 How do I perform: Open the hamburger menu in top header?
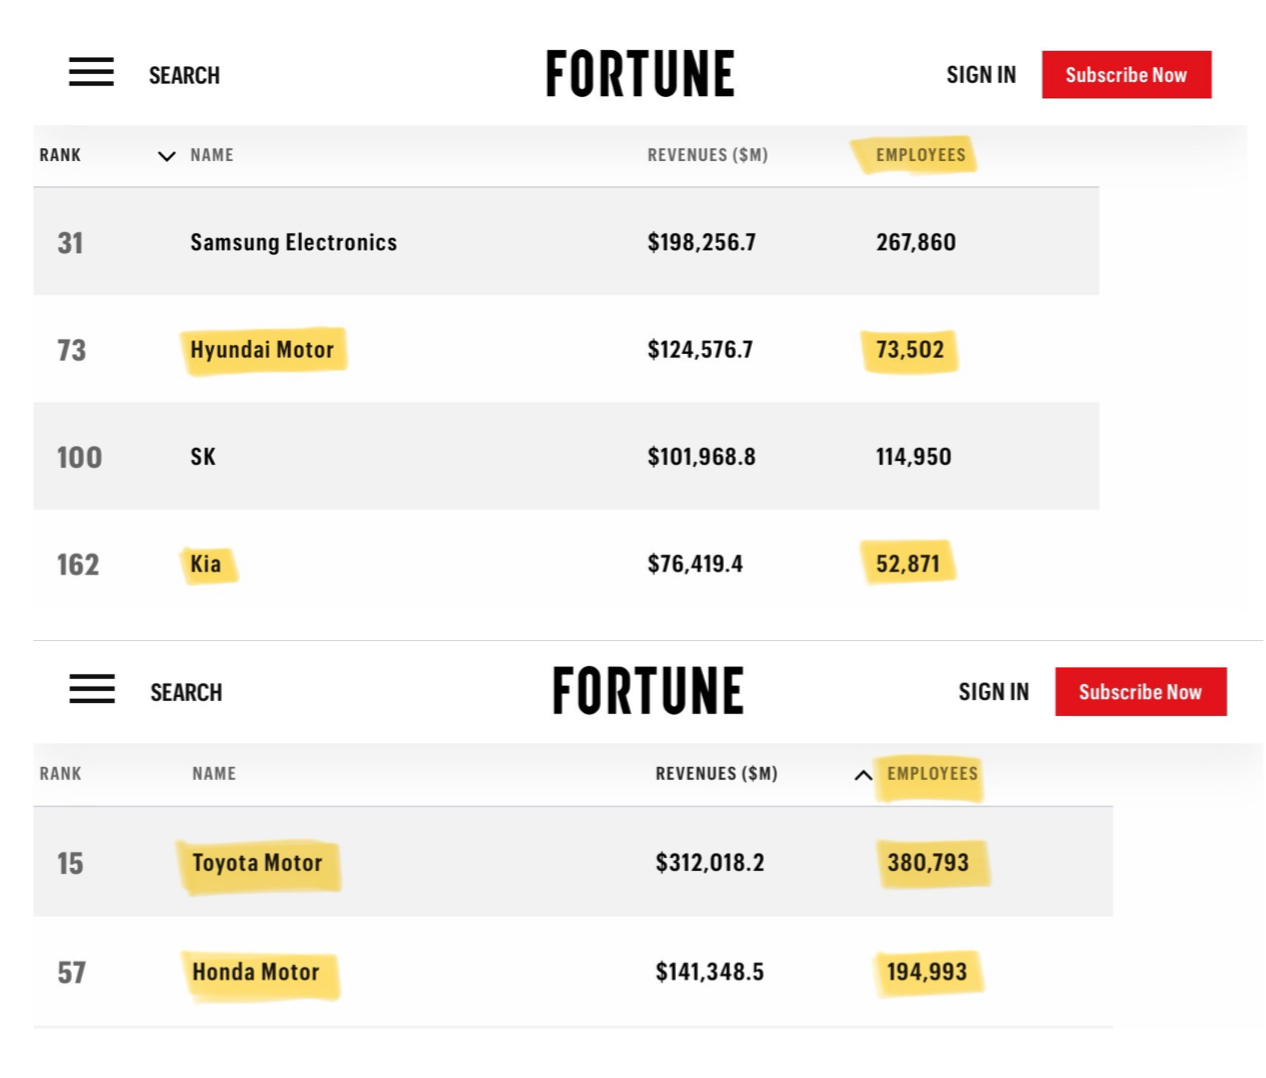point(91,72)
